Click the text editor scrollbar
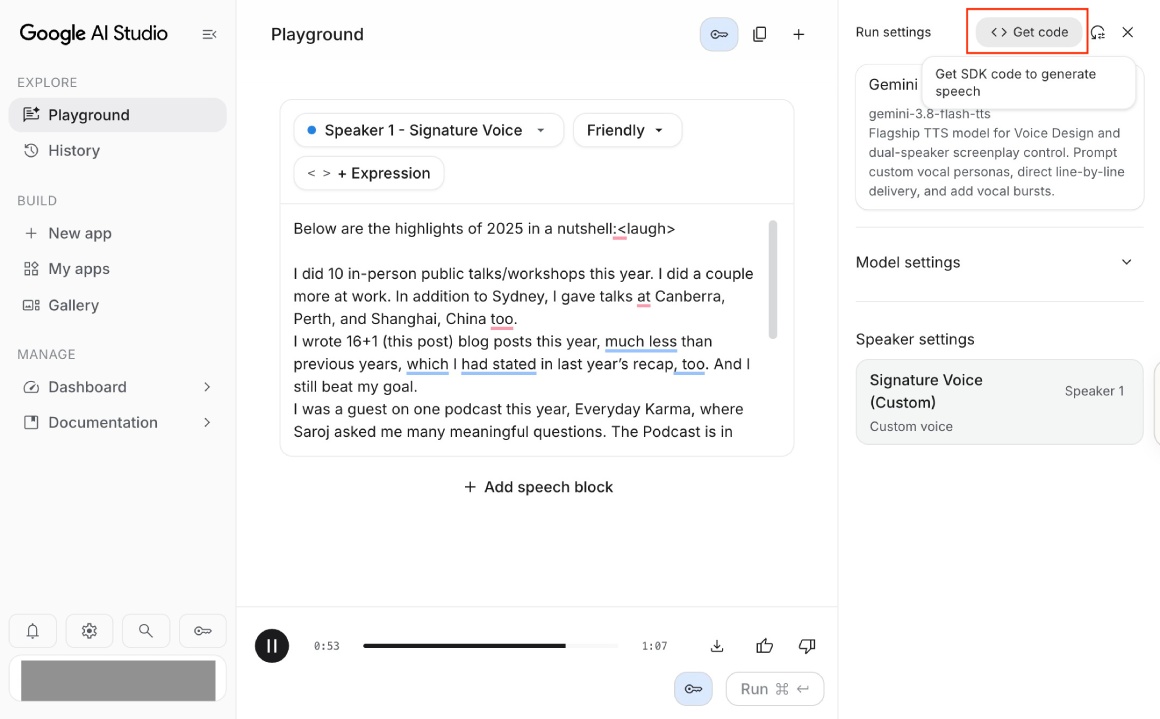The height and width of the screenshot is (719, 1160). (x=773, y=279)
